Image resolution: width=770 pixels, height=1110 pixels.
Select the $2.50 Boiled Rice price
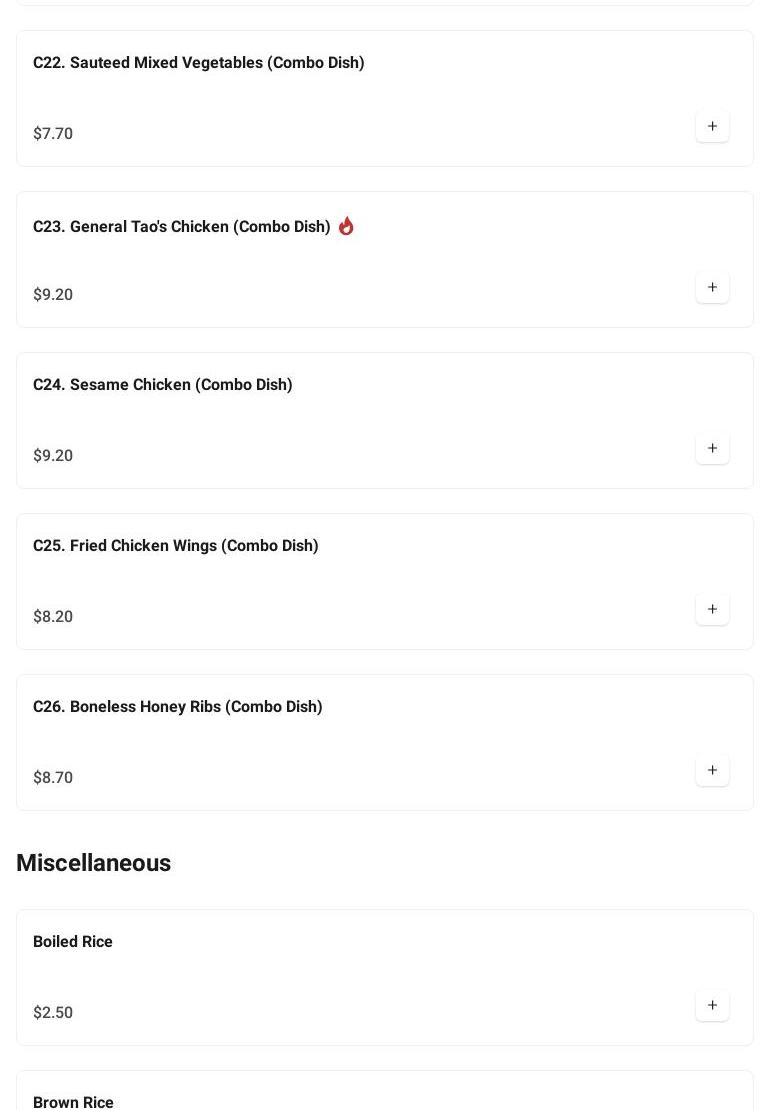coord(52,1012)
